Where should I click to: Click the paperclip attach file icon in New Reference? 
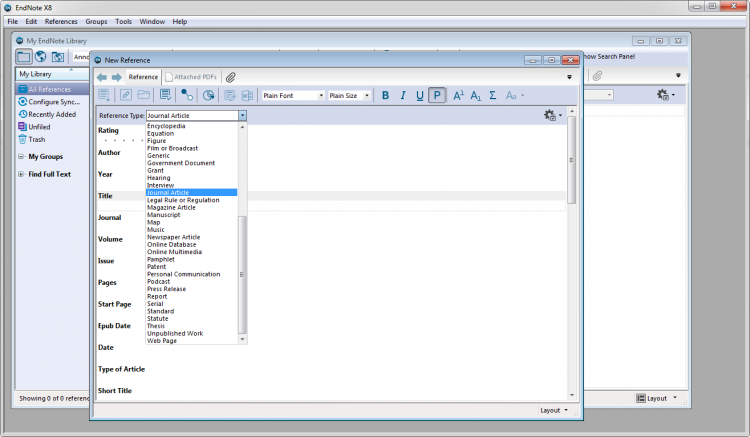(231, 77)
